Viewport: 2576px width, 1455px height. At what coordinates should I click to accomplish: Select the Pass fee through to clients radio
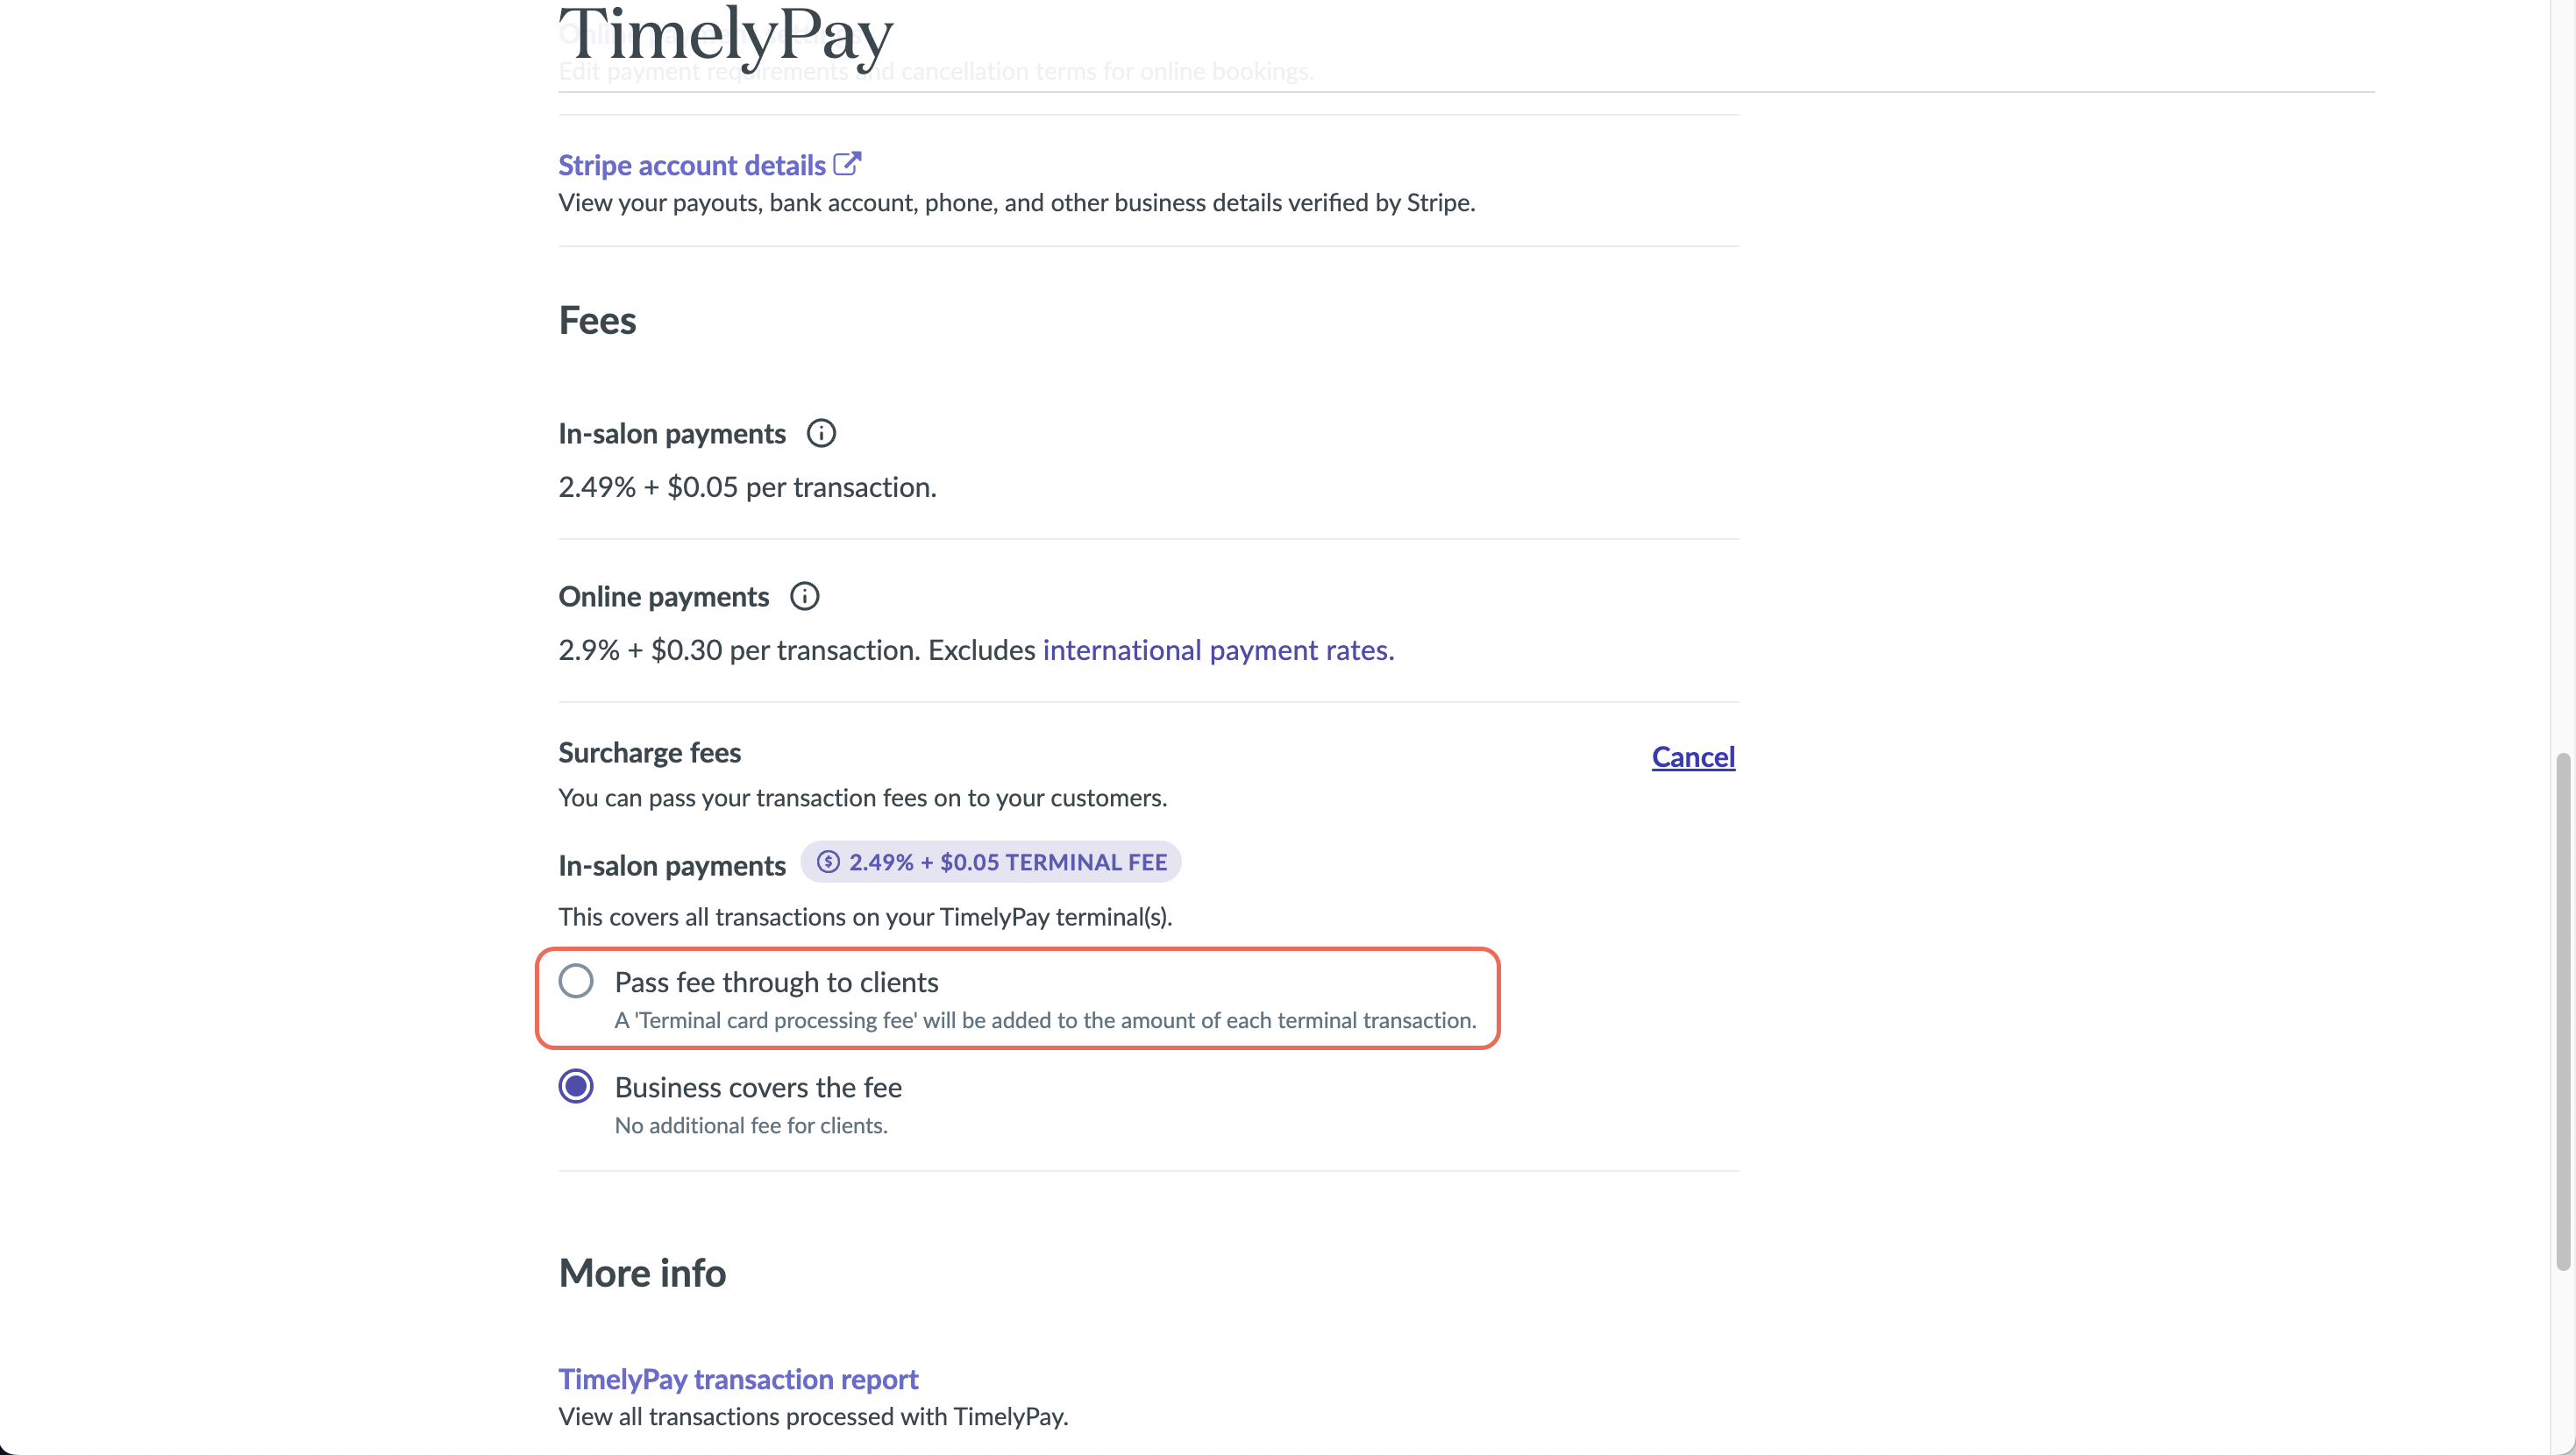[x=576, y=981]
